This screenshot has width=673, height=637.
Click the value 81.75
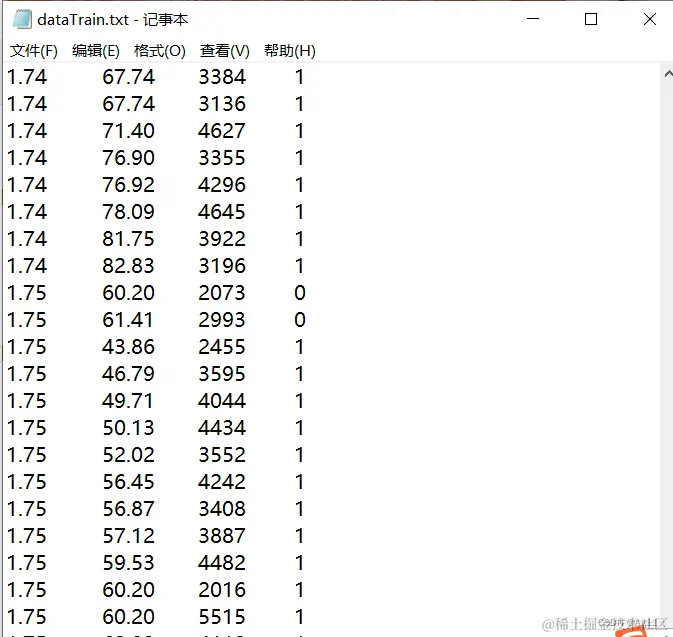pyautogui.click(x=128, y=239)
